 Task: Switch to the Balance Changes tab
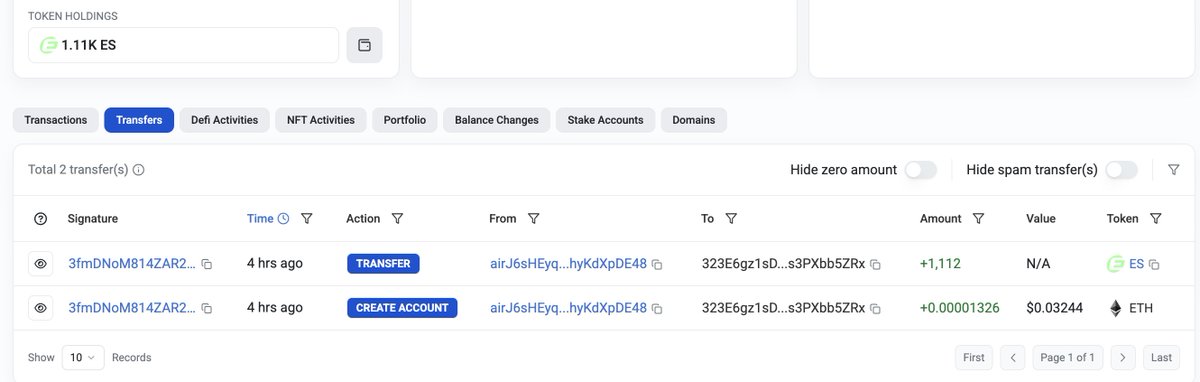click(496, 120)
